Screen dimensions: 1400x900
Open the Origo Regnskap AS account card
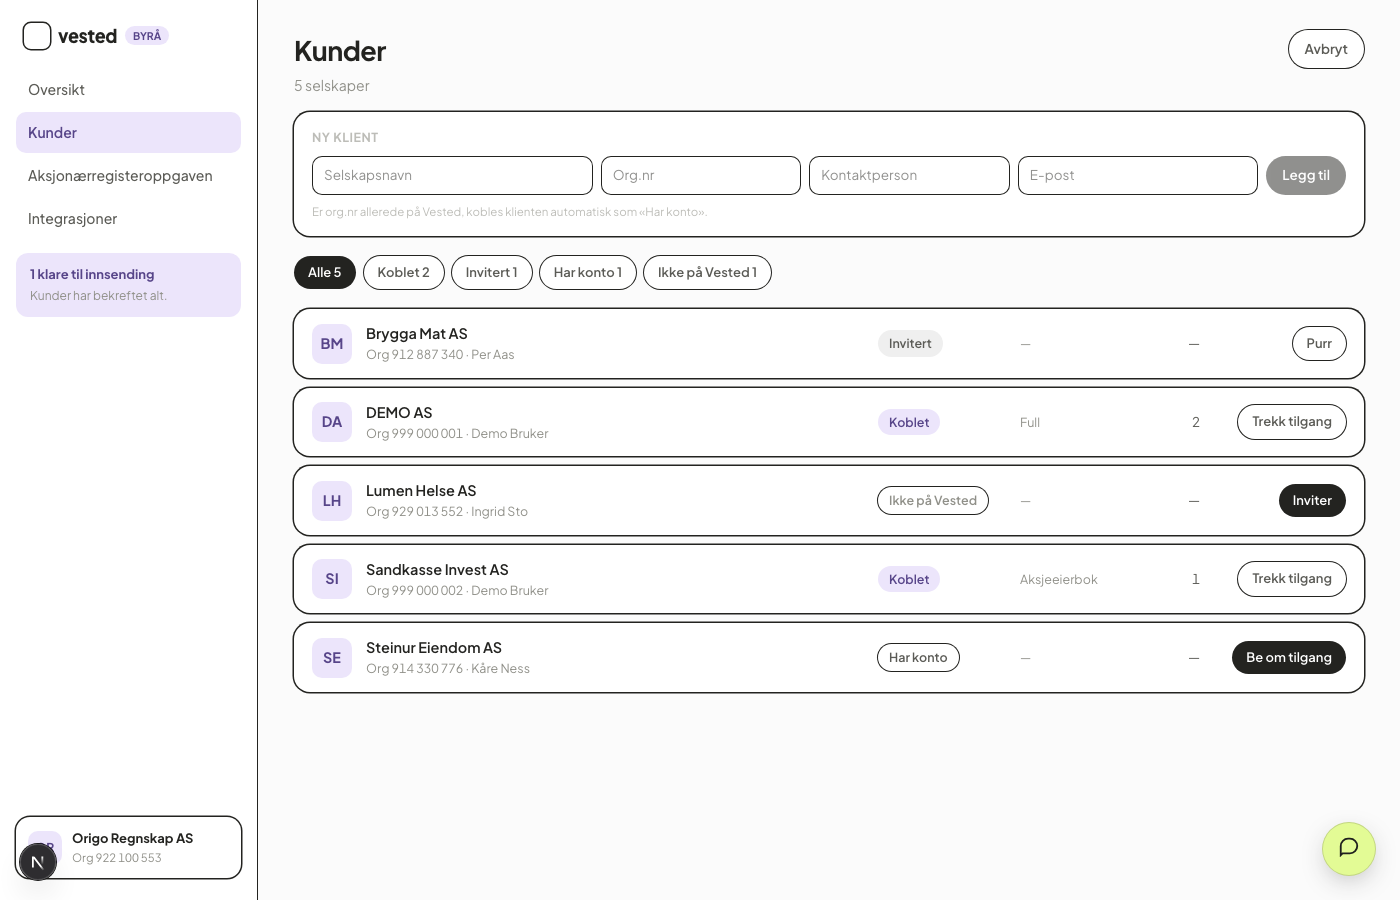(x=128, y=848)
